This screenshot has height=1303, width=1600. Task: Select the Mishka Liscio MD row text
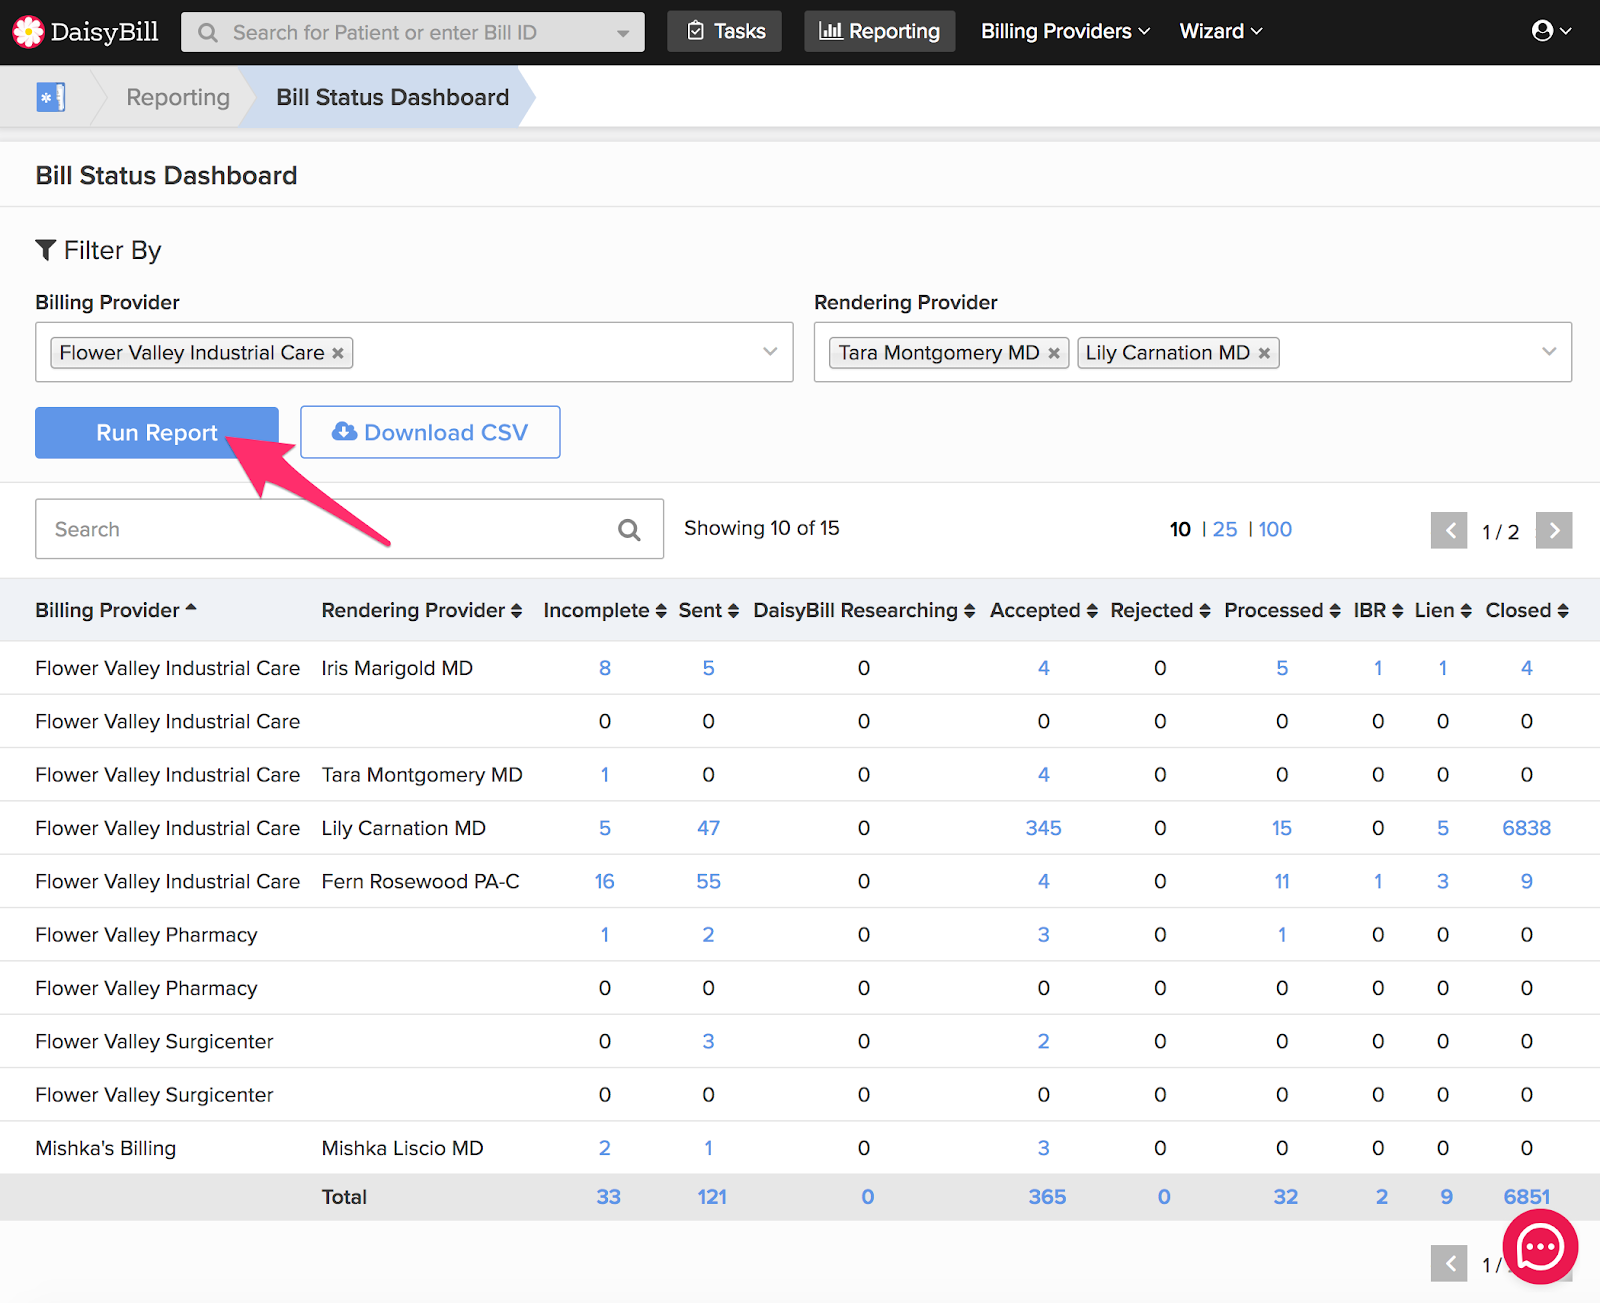pos(402,1148)
